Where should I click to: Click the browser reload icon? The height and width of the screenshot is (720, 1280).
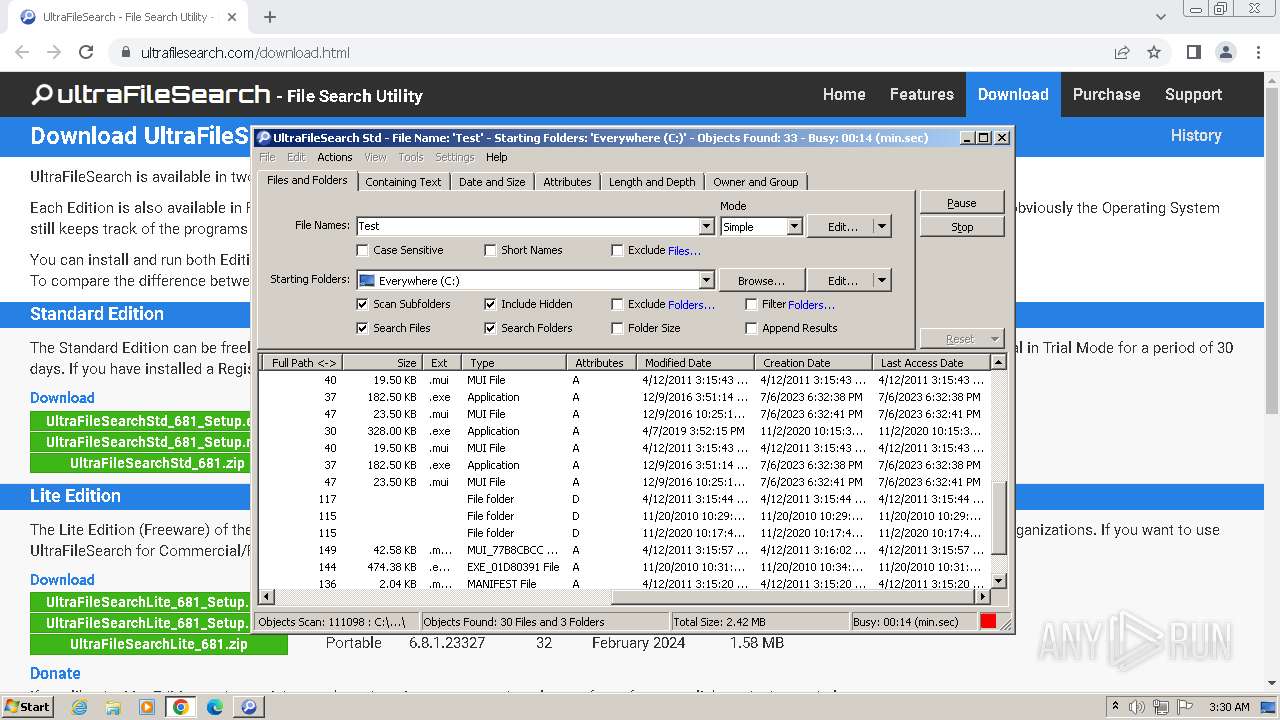[x=86, y=52]
